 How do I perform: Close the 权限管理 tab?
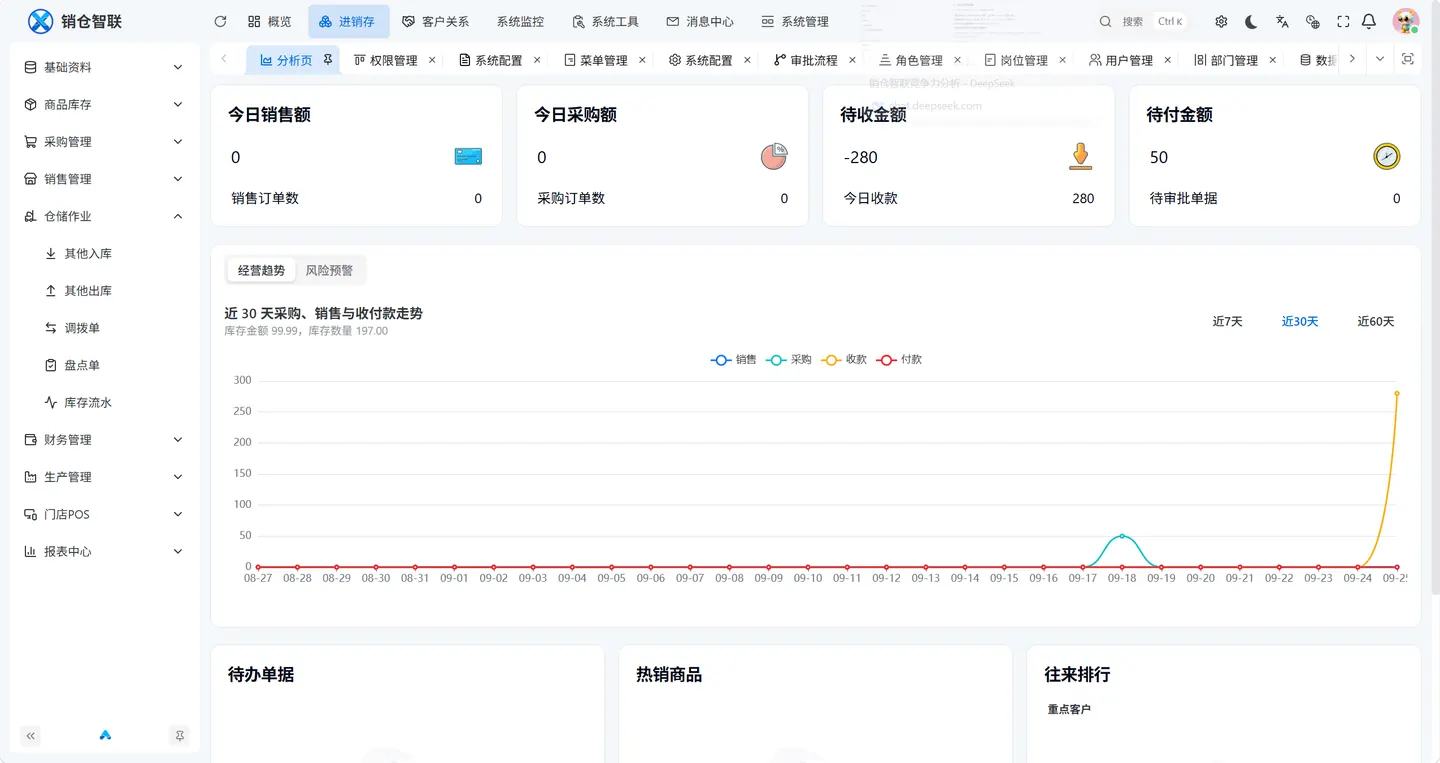tap(432, 60)
